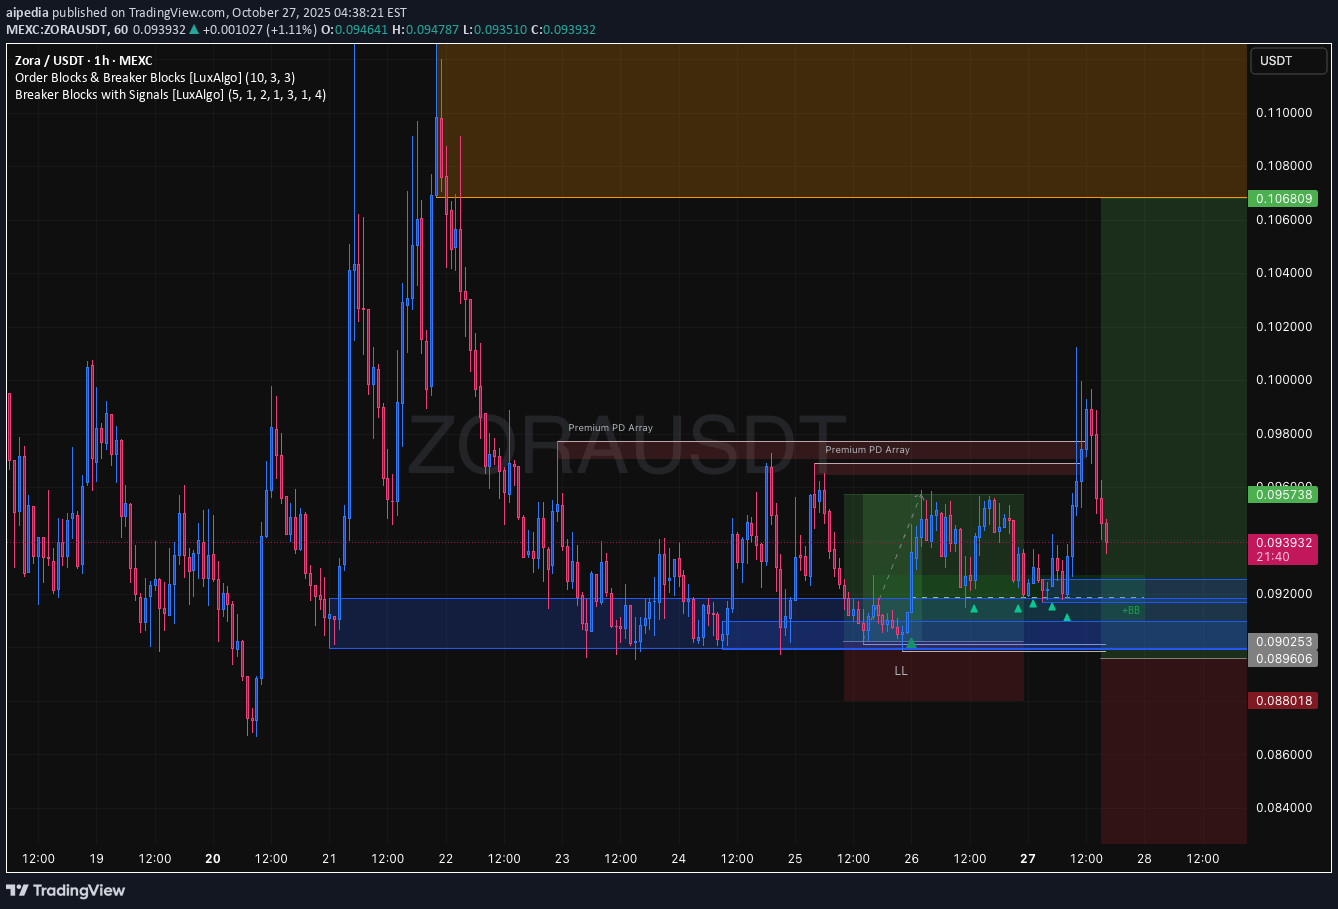Image resolution: width=1338 pixels, height=909 pixels.
Task: Select the large orange zone at the chart top
Action: point(840,120)
